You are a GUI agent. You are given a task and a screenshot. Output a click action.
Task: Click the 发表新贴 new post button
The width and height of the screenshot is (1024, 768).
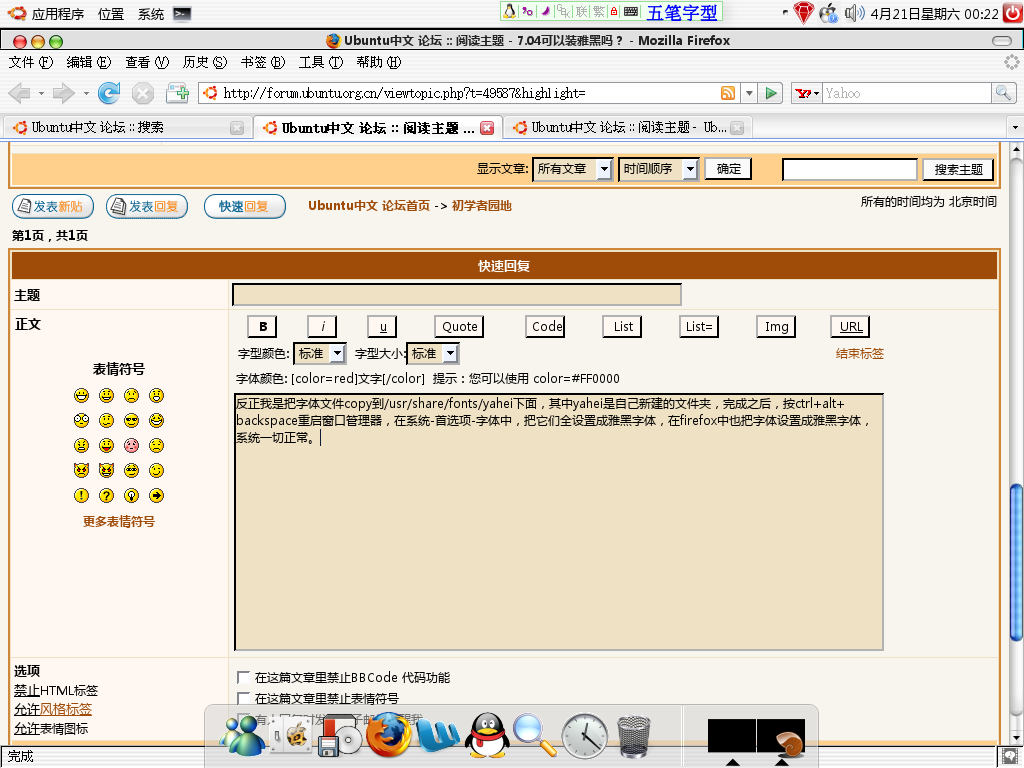point(53,206)
